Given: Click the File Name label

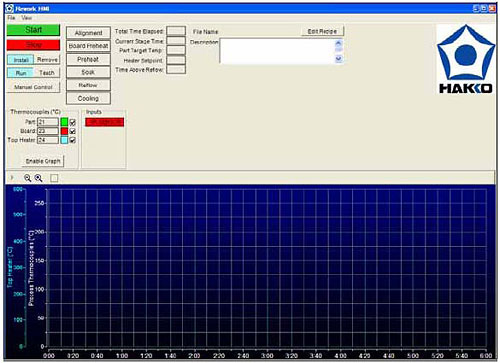Looking at the screenshot, I should 205,32.
